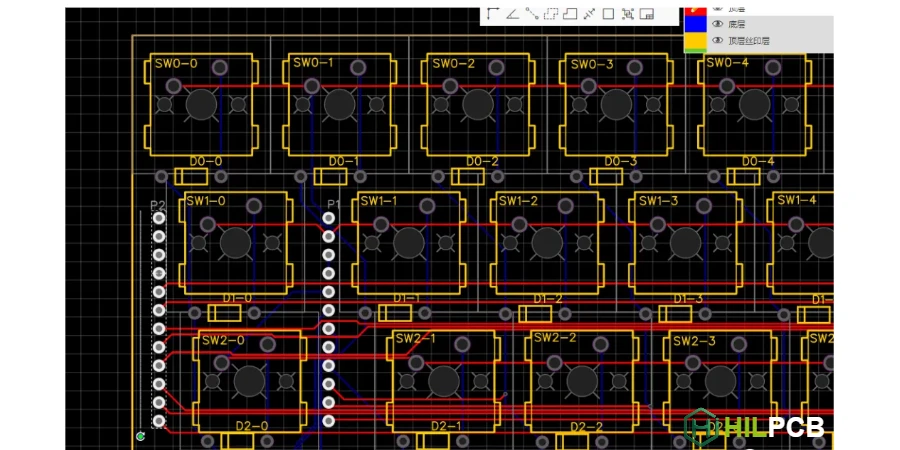Click the SW2-0 designator label

click(223, 340)
